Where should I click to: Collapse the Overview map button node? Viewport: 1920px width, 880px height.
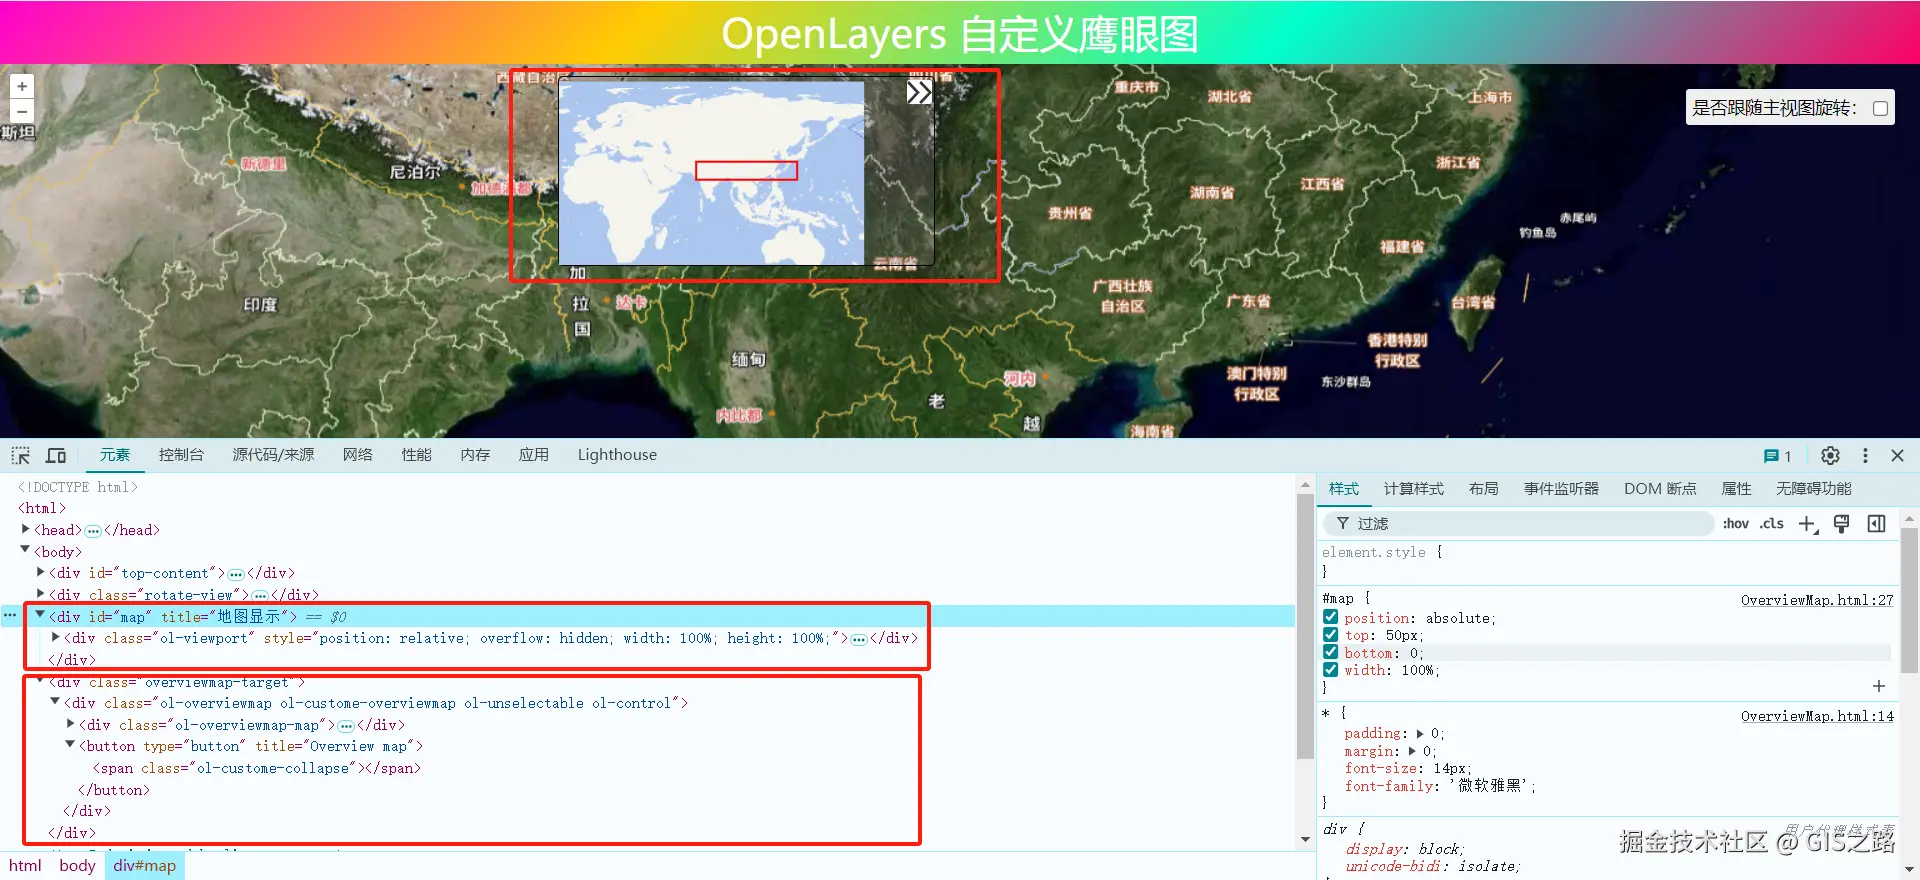pos(70,745)
